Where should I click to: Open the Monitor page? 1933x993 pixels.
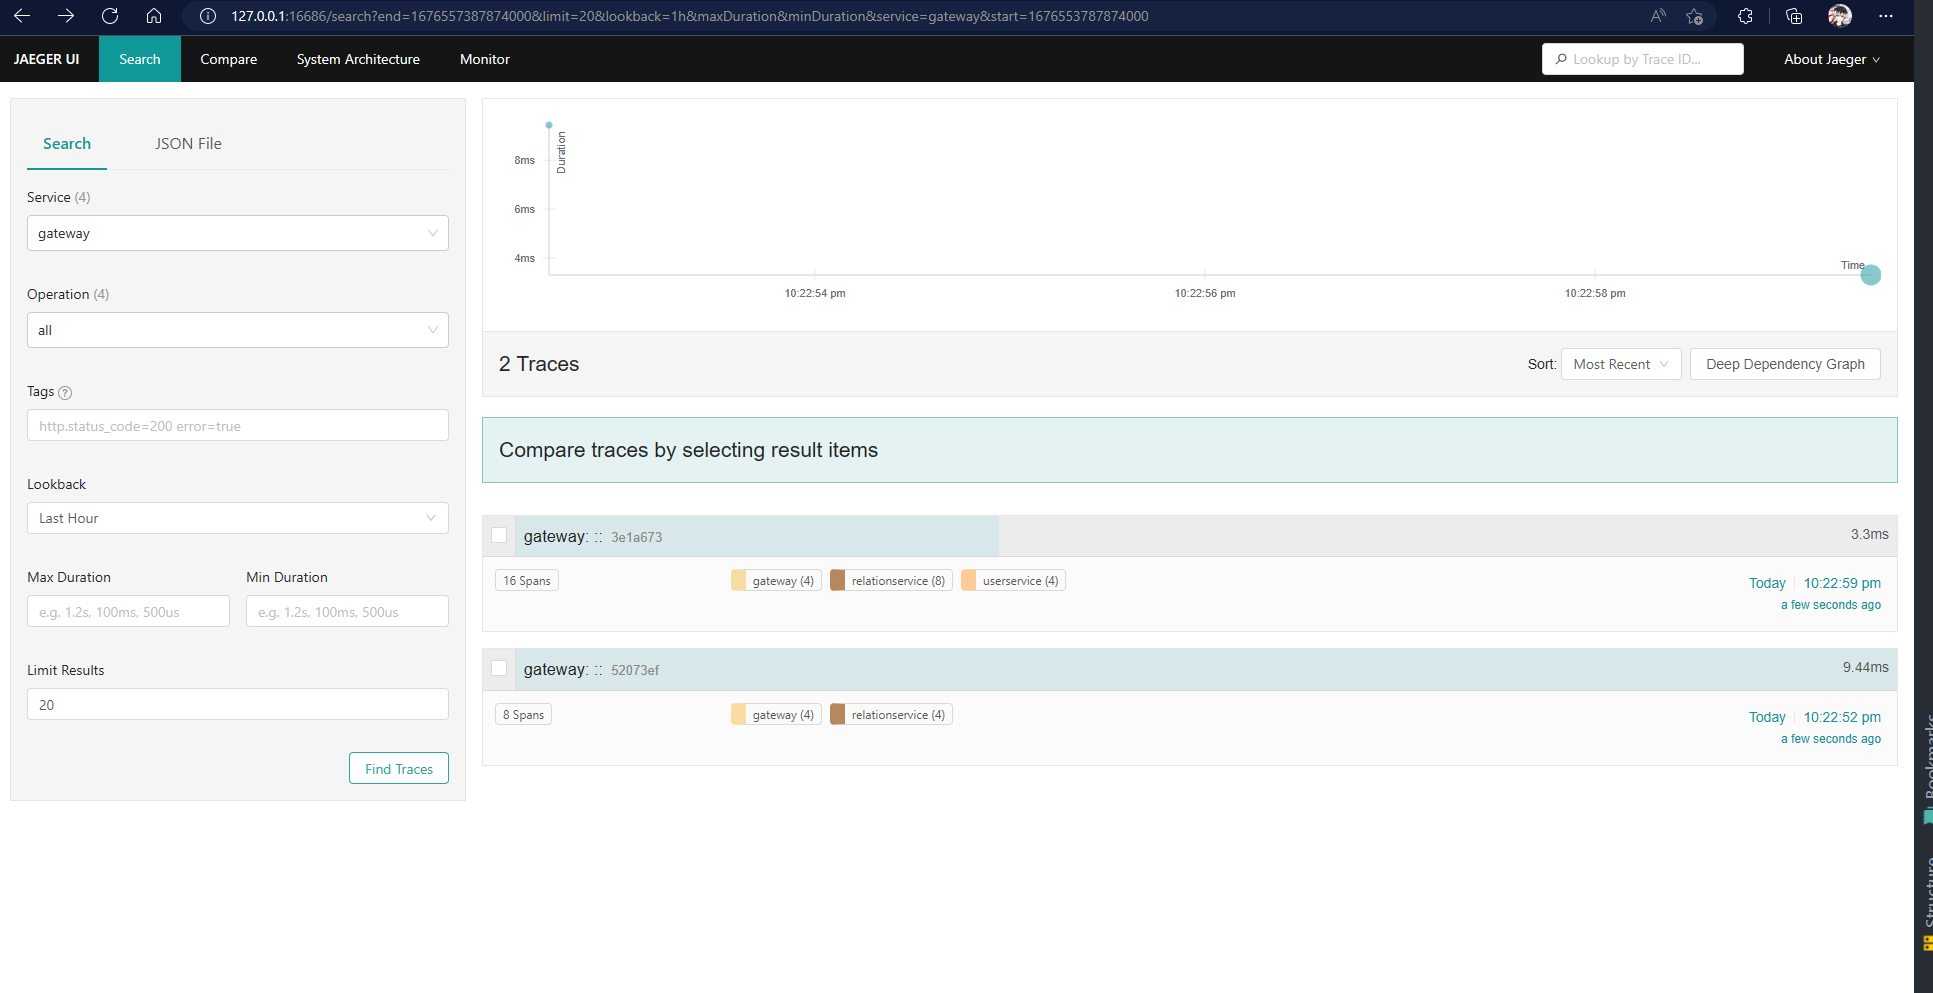point(485,59)
